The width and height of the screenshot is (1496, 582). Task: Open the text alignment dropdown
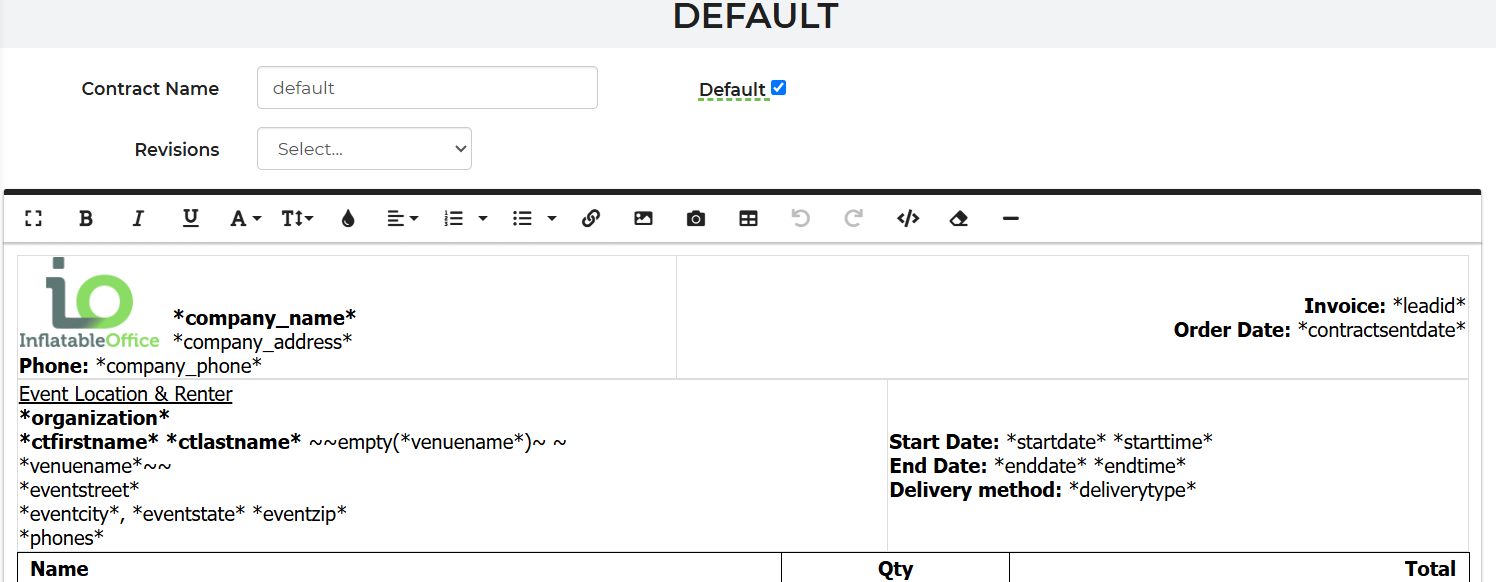coord(402,218)
